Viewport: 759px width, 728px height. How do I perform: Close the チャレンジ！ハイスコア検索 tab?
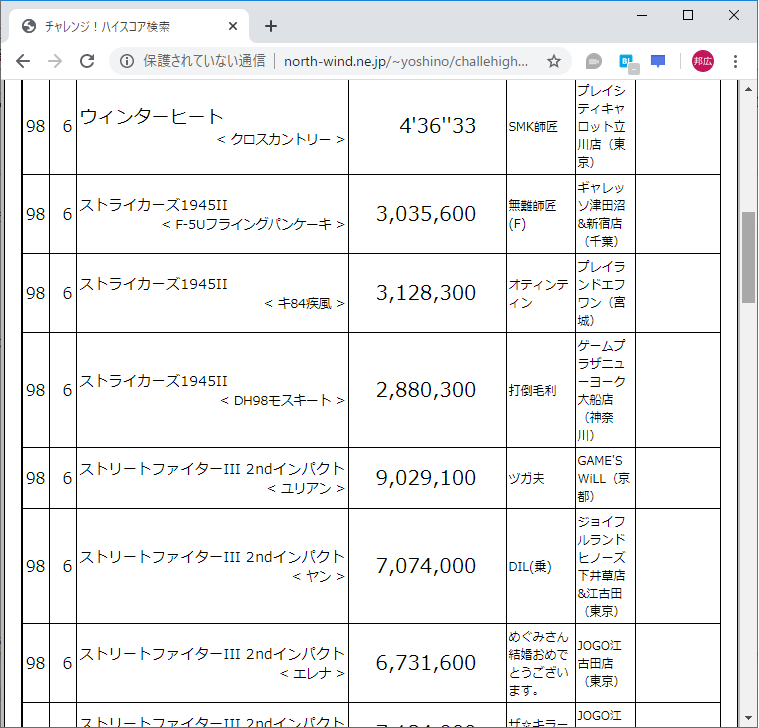click(233, 26)
